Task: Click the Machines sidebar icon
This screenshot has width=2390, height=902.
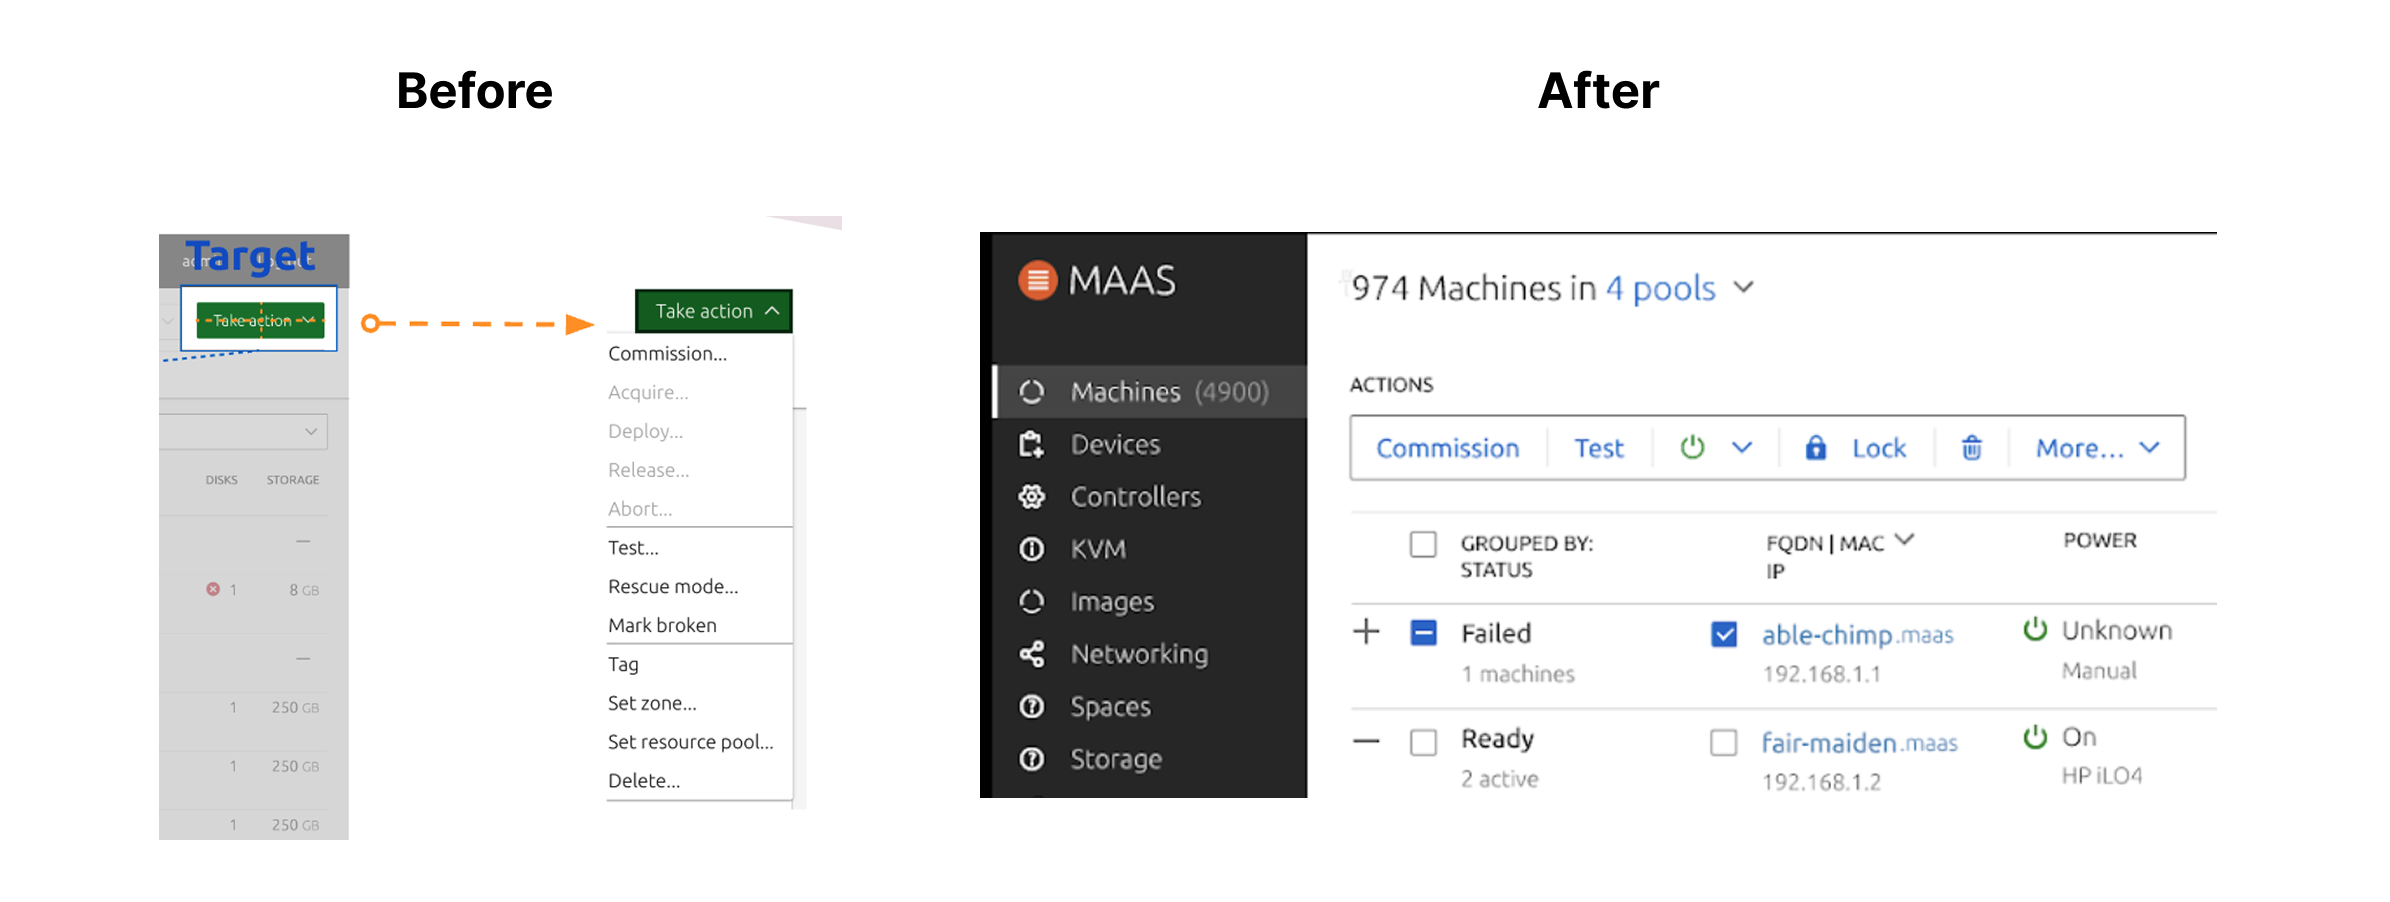Action: (1031, 392)
